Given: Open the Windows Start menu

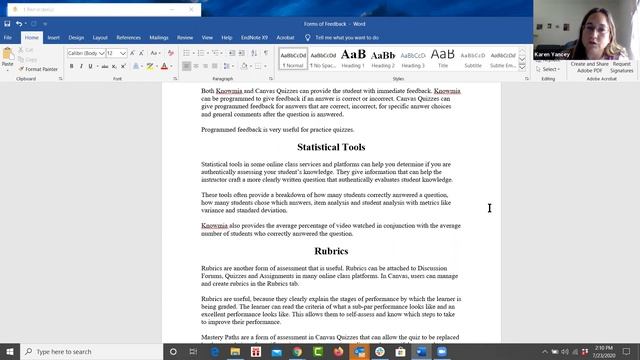Looking at the screenshot, I should 10,351.
